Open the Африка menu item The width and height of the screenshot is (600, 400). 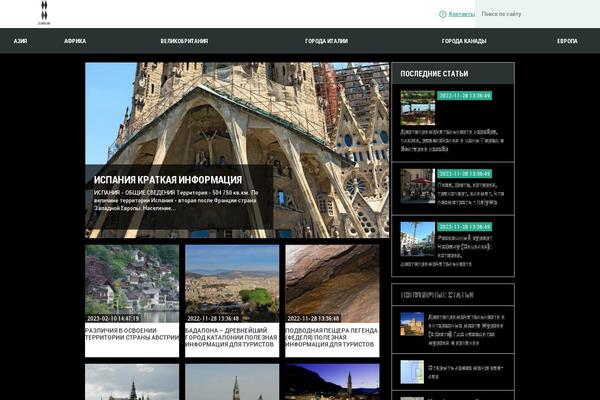[x=75, y=41]
